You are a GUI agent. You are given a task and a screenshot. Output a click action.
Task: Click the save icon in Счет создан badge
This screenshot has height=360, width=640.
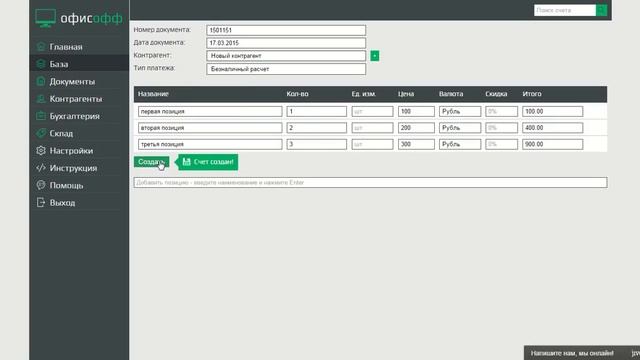tap(187, 162)
